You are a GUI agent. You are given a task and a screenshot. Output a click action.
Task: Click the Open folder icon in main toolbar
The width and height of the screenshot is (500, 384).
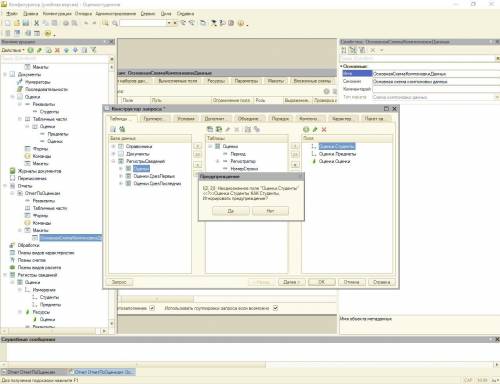(17, 23)
